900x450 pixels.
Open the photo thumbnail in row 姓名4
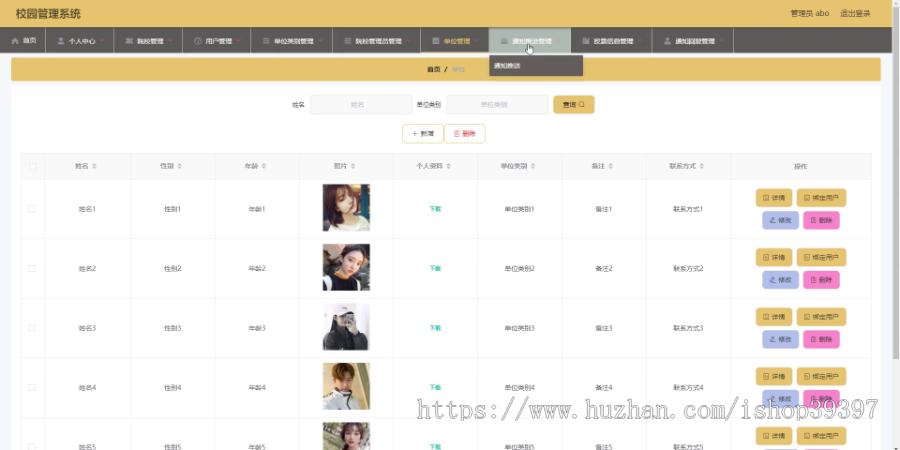click(346, 387)
